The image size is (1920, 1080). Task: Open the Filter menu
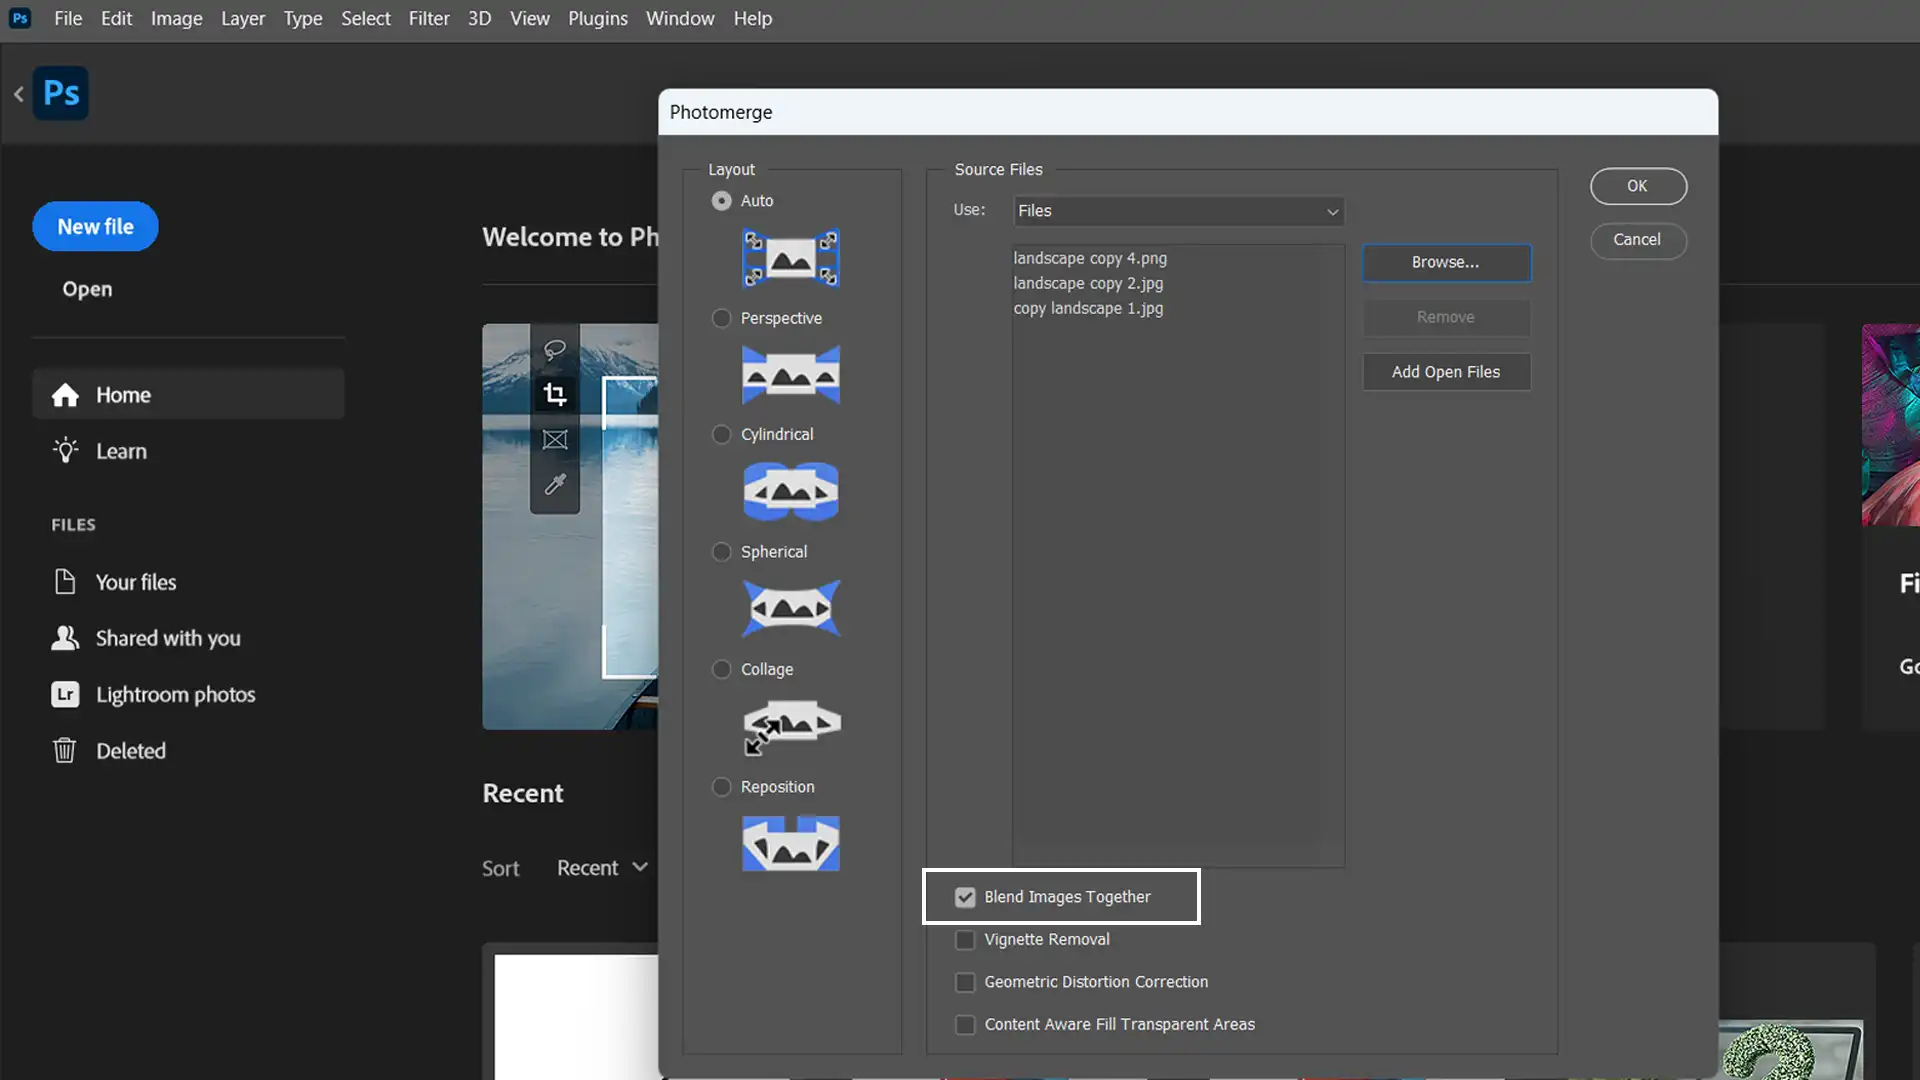click(429, 18)
